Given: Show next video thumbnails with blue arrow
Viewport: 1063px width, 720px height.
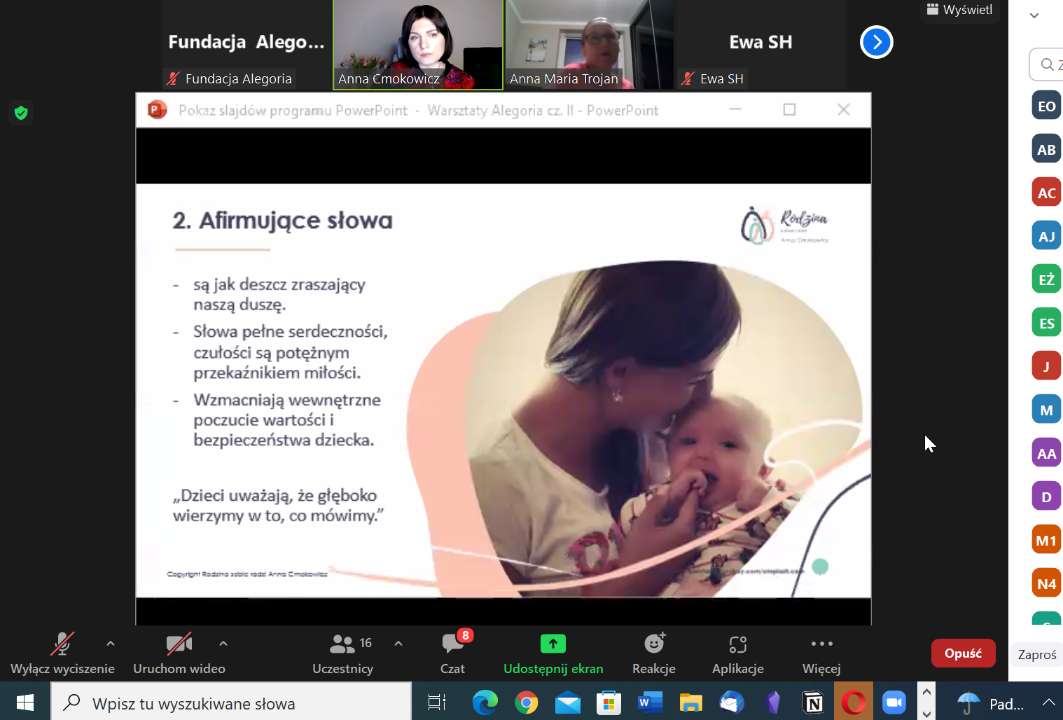Looking at the screenshot, I should pos(876,42).
